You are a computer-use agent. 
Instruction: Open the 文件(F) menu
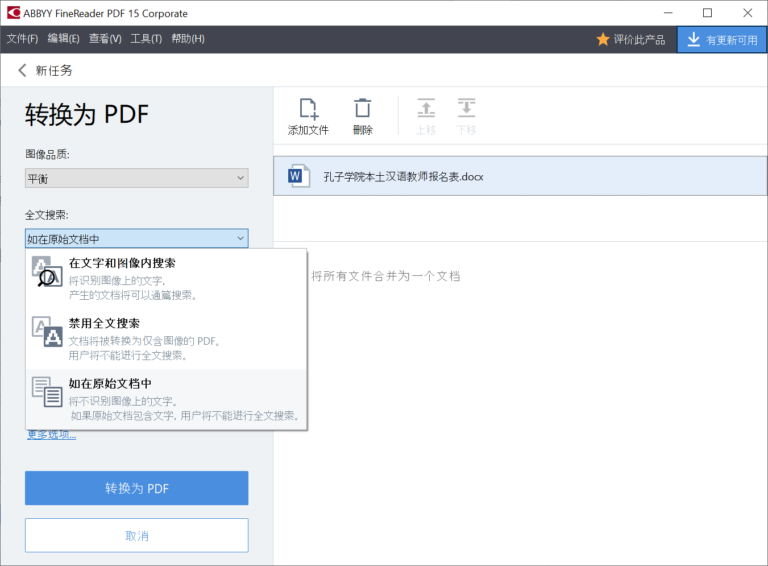22,39
